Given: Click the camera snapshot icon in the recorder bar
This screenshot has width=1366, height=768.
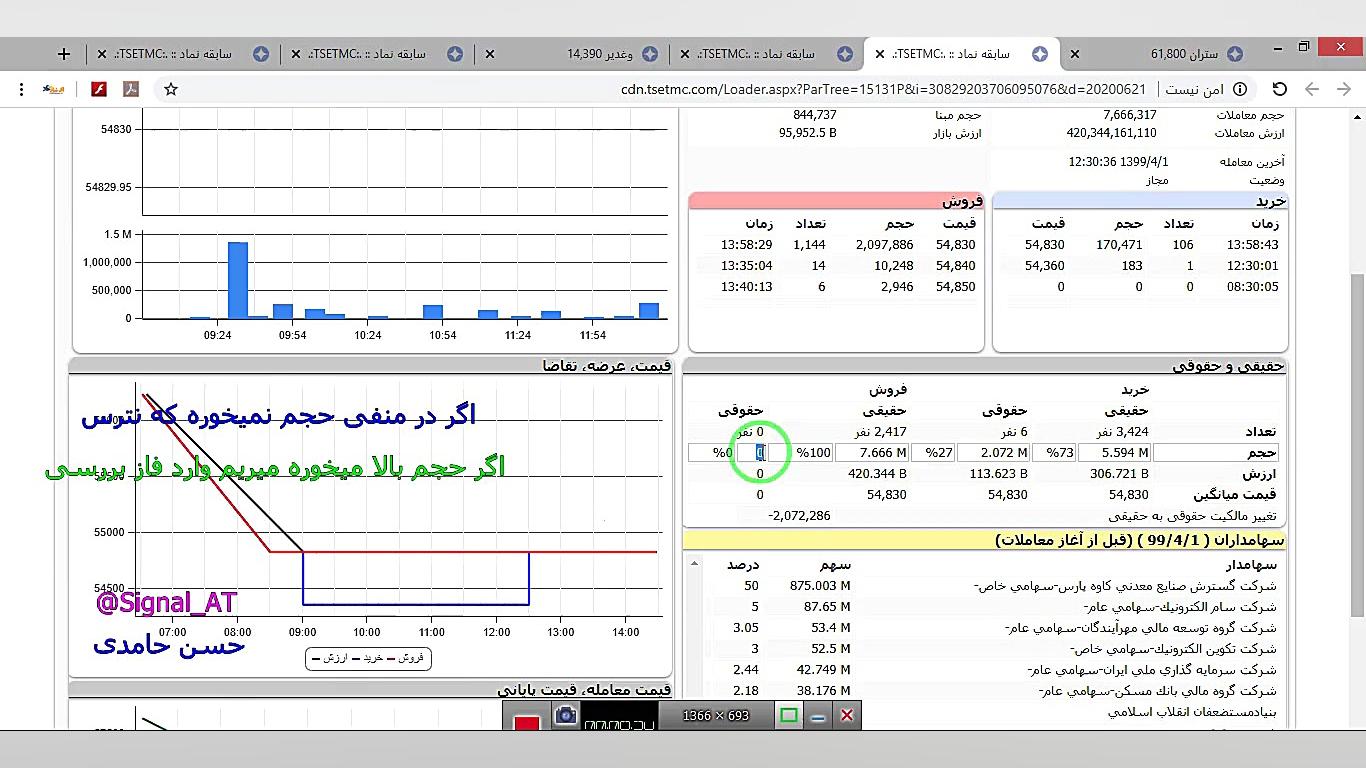Looking at the screenshot, I should 567,716.
